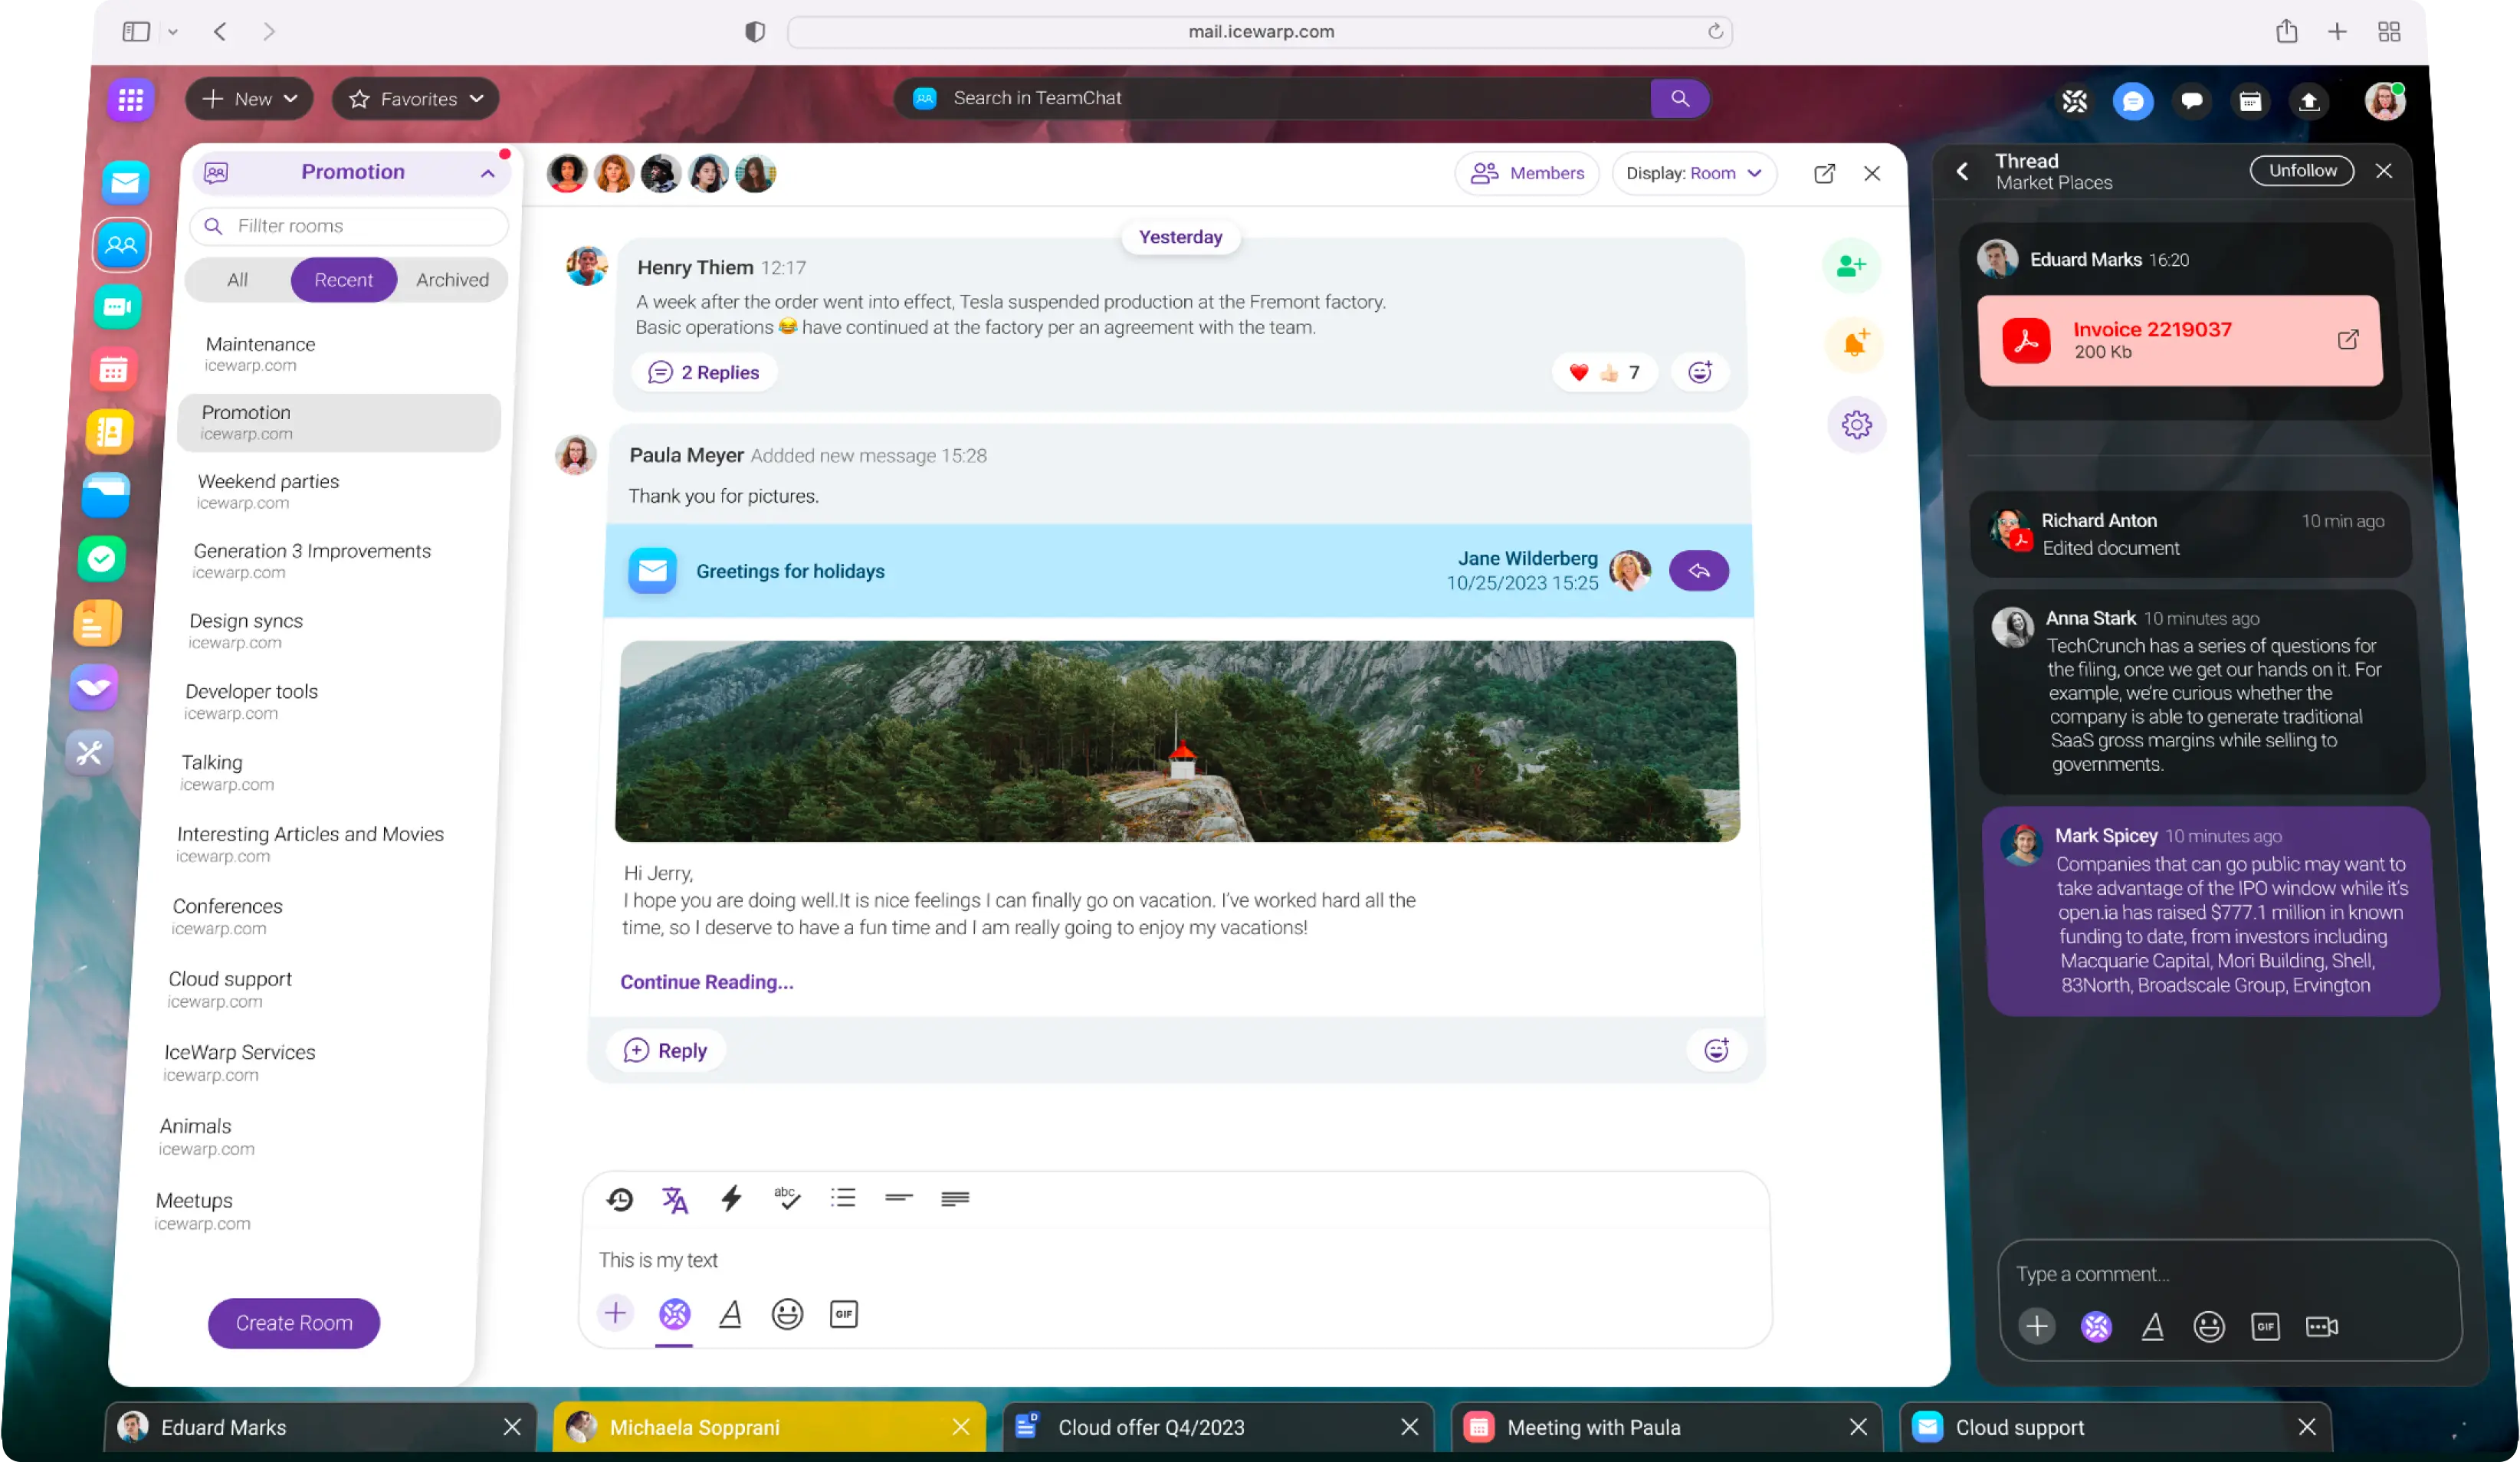Click the translate icon in message composer
Viewport: 2520px width, 1462px height.
(x=675, y=1199)
